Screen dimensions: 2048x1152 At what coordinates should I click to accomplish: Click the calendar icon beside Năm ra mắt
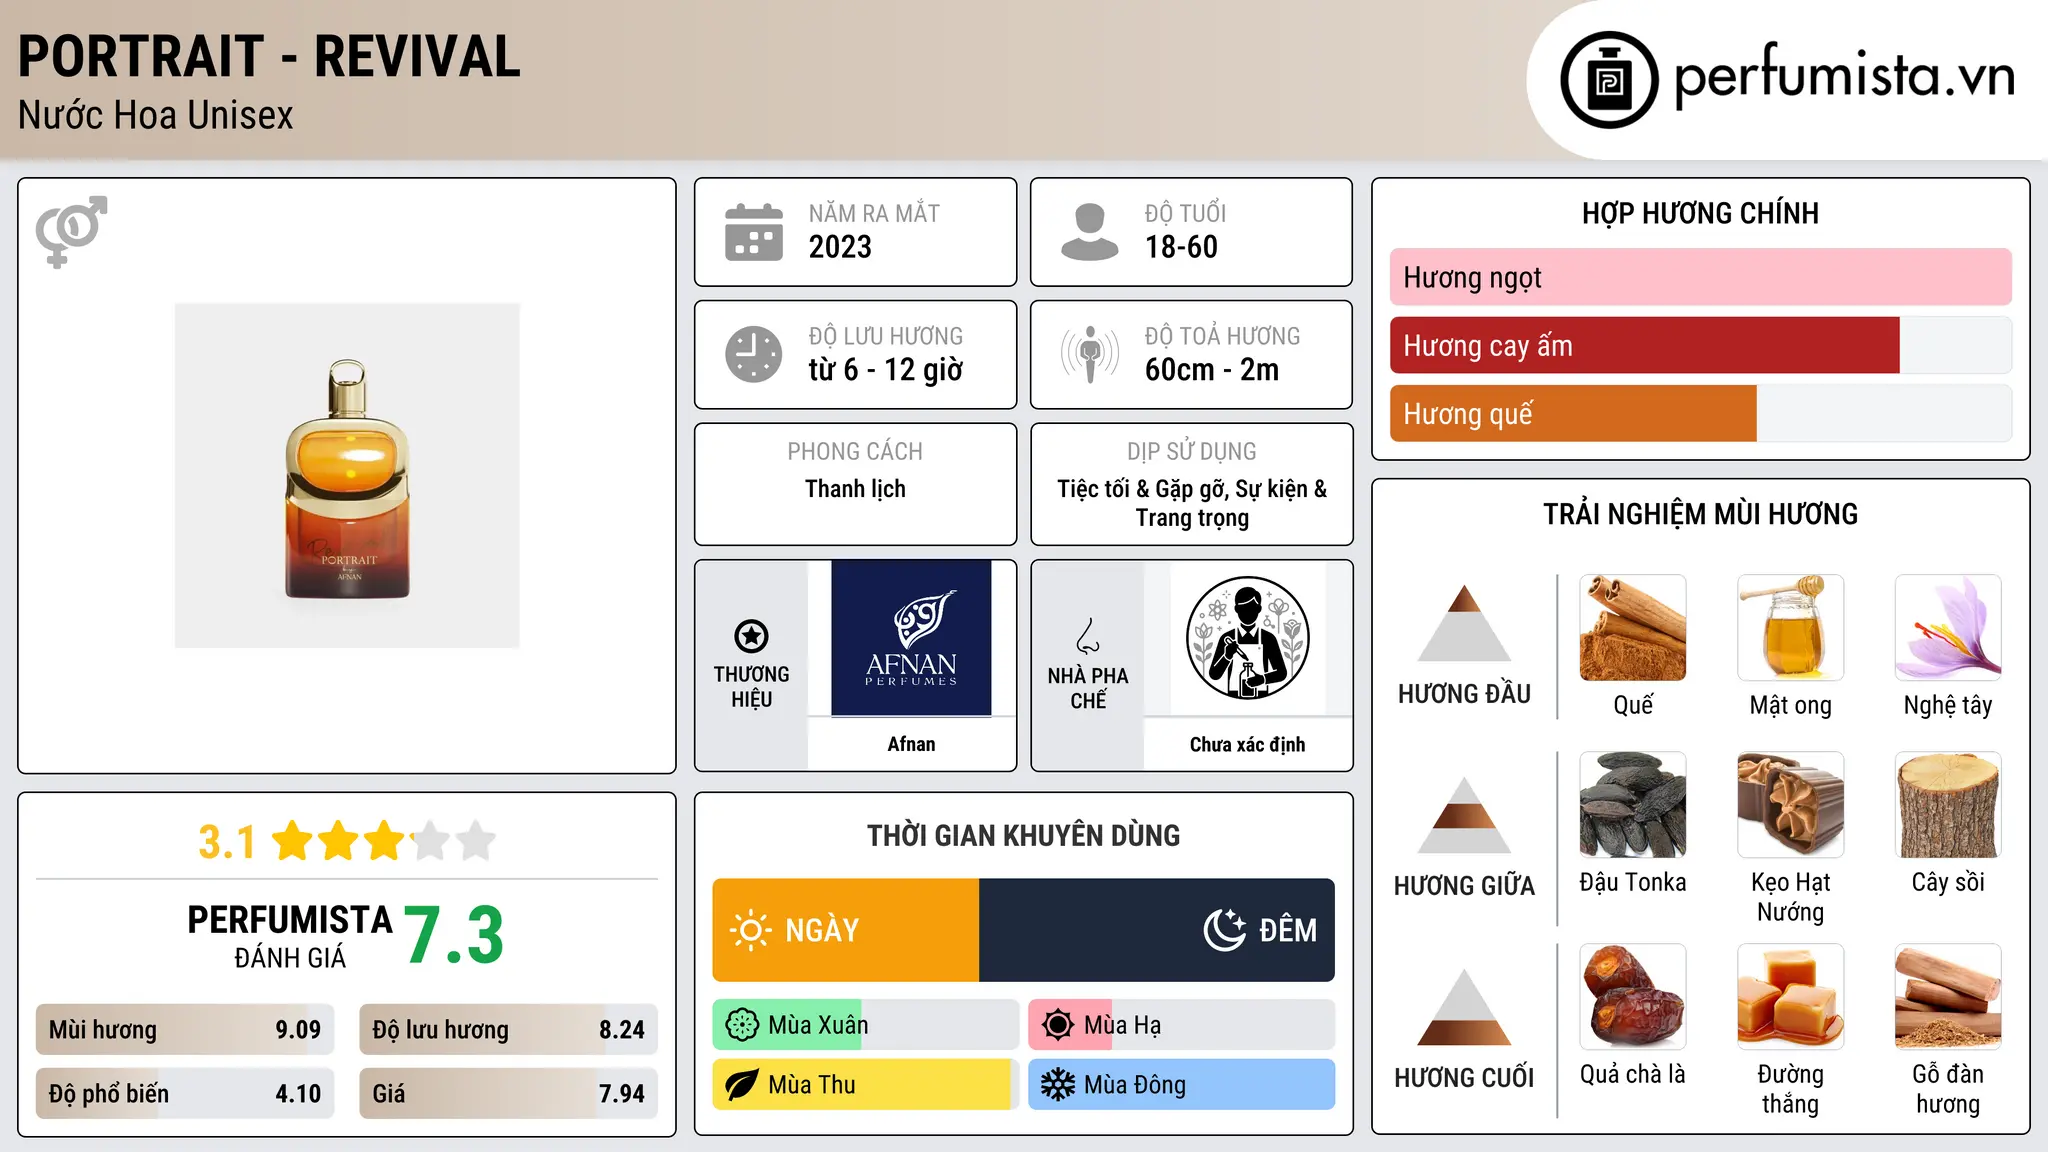pyautogui.click(x=754, y=232)
